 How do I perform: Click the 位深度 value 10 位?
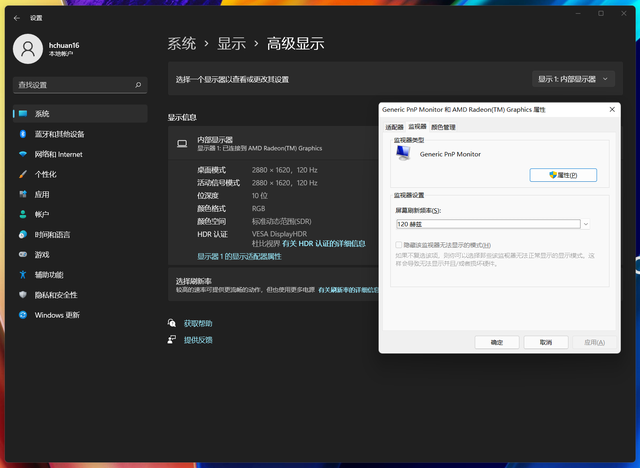click(x=260, y=195)
